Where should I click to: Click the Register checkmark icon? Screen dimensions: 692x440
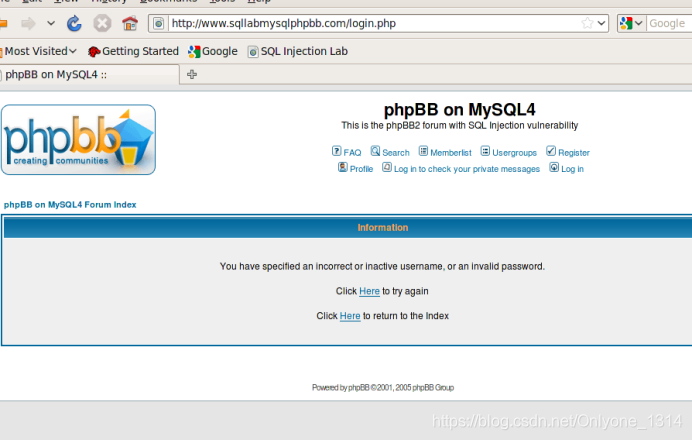(x=551, y=151)
